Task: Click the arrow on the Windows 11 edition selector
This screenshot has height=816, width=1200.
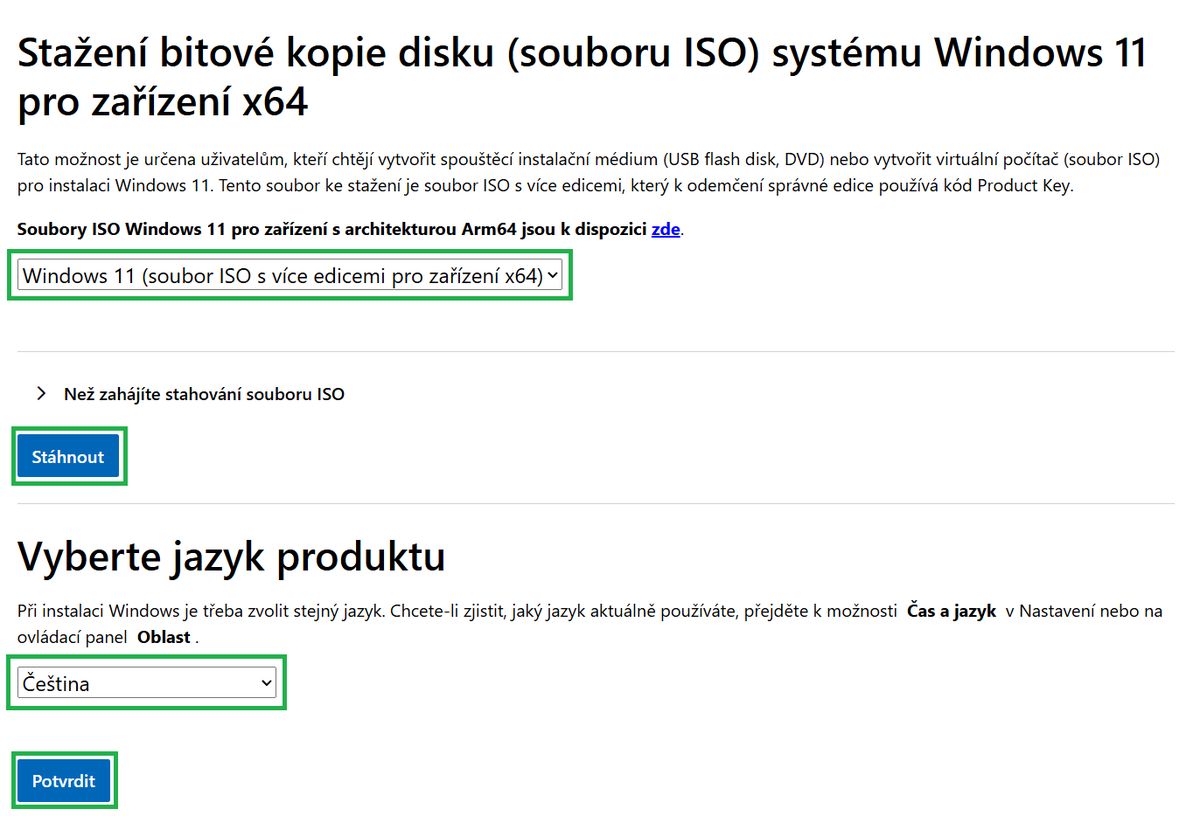Action: (x=553, y=276)
